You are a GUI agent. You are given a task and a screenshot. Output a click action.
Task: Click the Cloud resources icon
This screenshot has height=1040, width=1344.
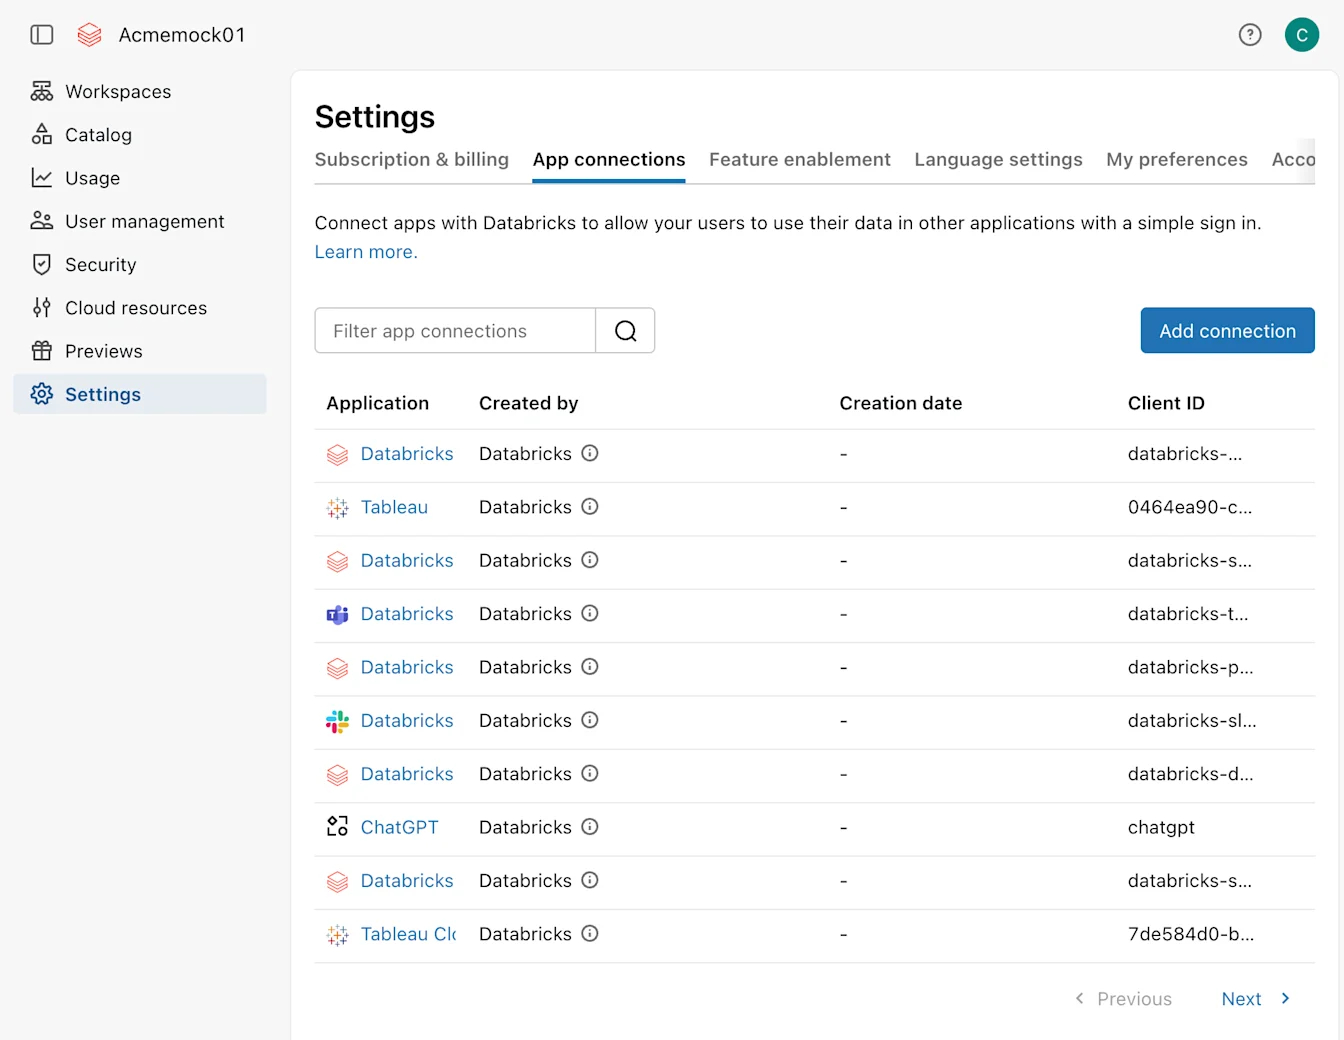click(x=42, y=307)
